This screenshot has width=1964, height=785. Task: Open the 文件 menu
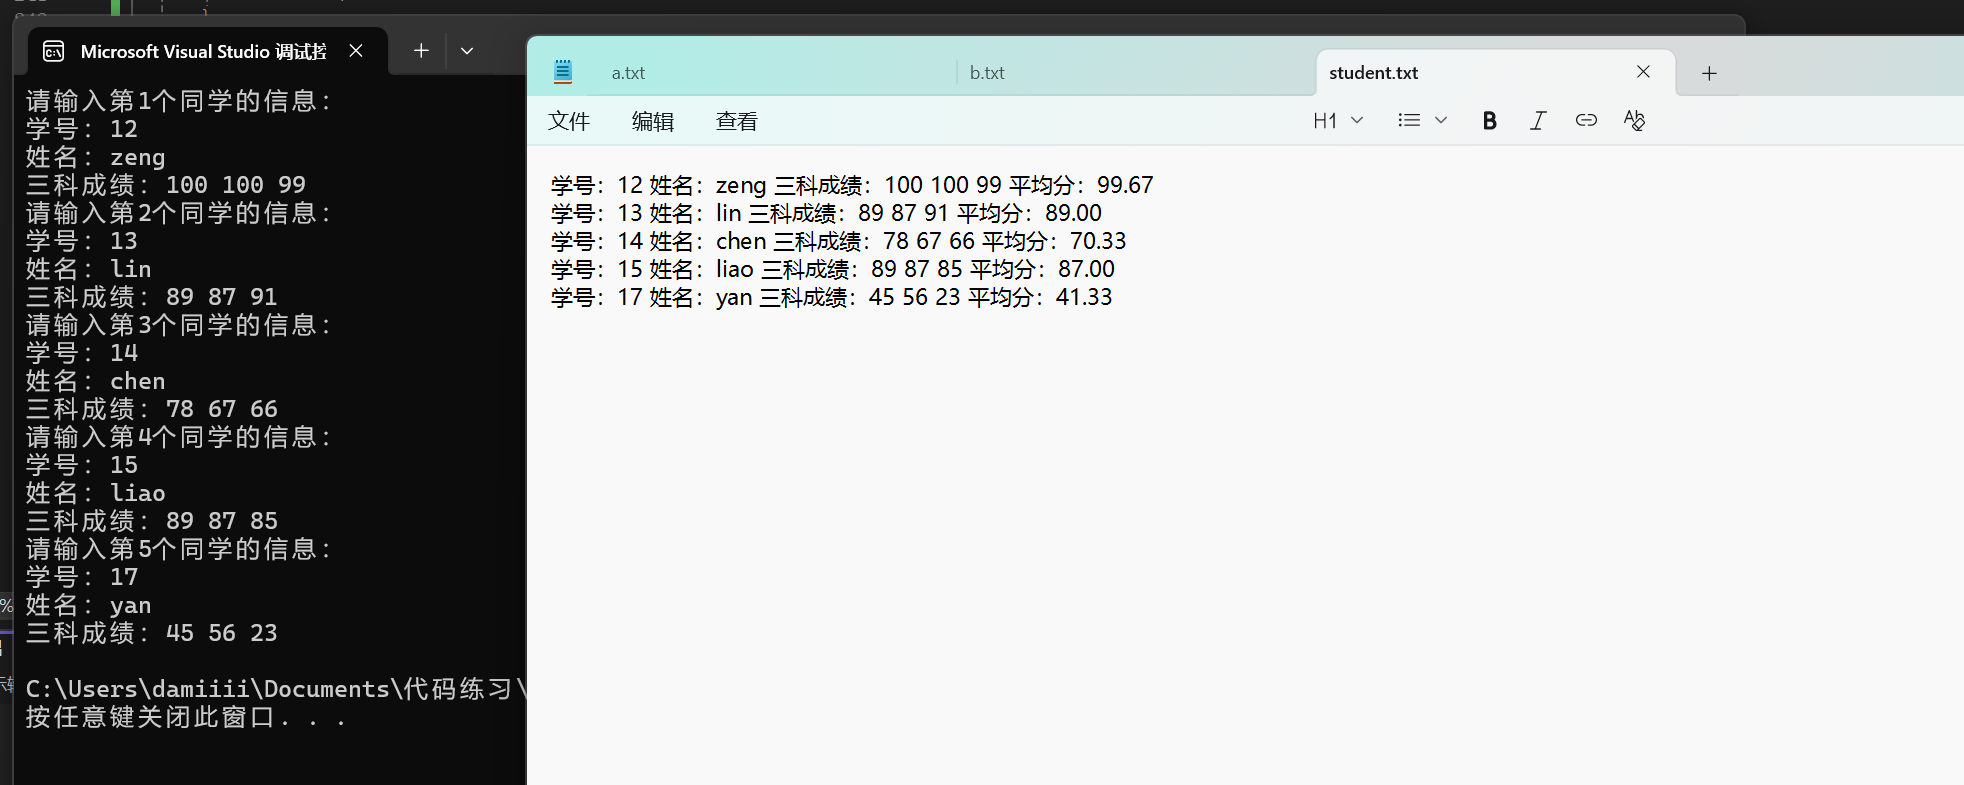coord(569,121)
